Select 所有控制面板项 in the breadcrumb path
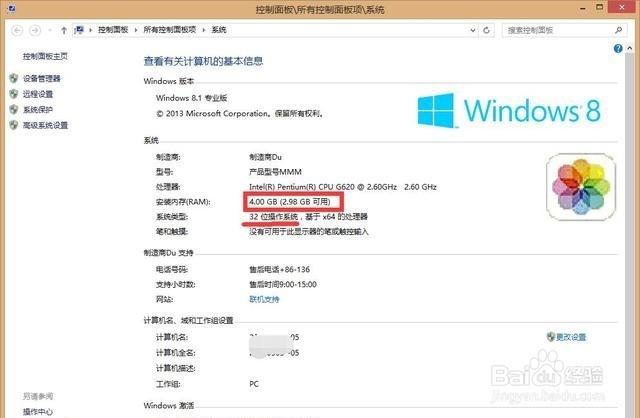Image resolution: width=640 pixels, height=418 pixels. (170, 30)
